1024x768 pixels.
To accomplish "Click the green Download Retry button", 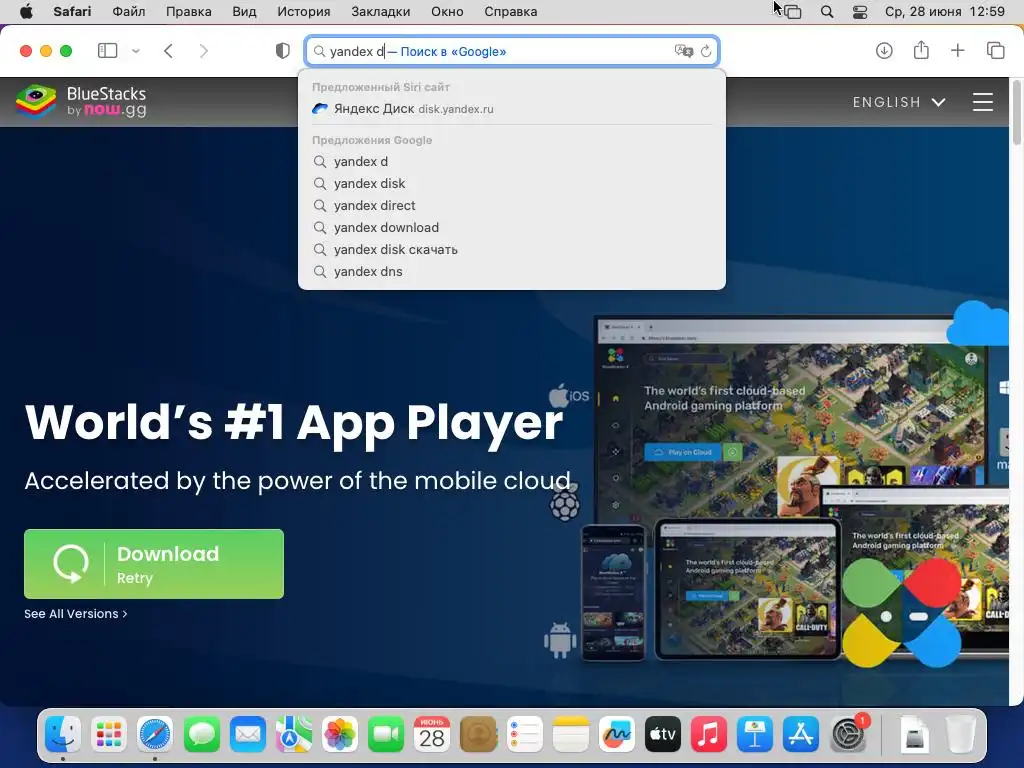I will pyautogui.click(x=154, y=564).
